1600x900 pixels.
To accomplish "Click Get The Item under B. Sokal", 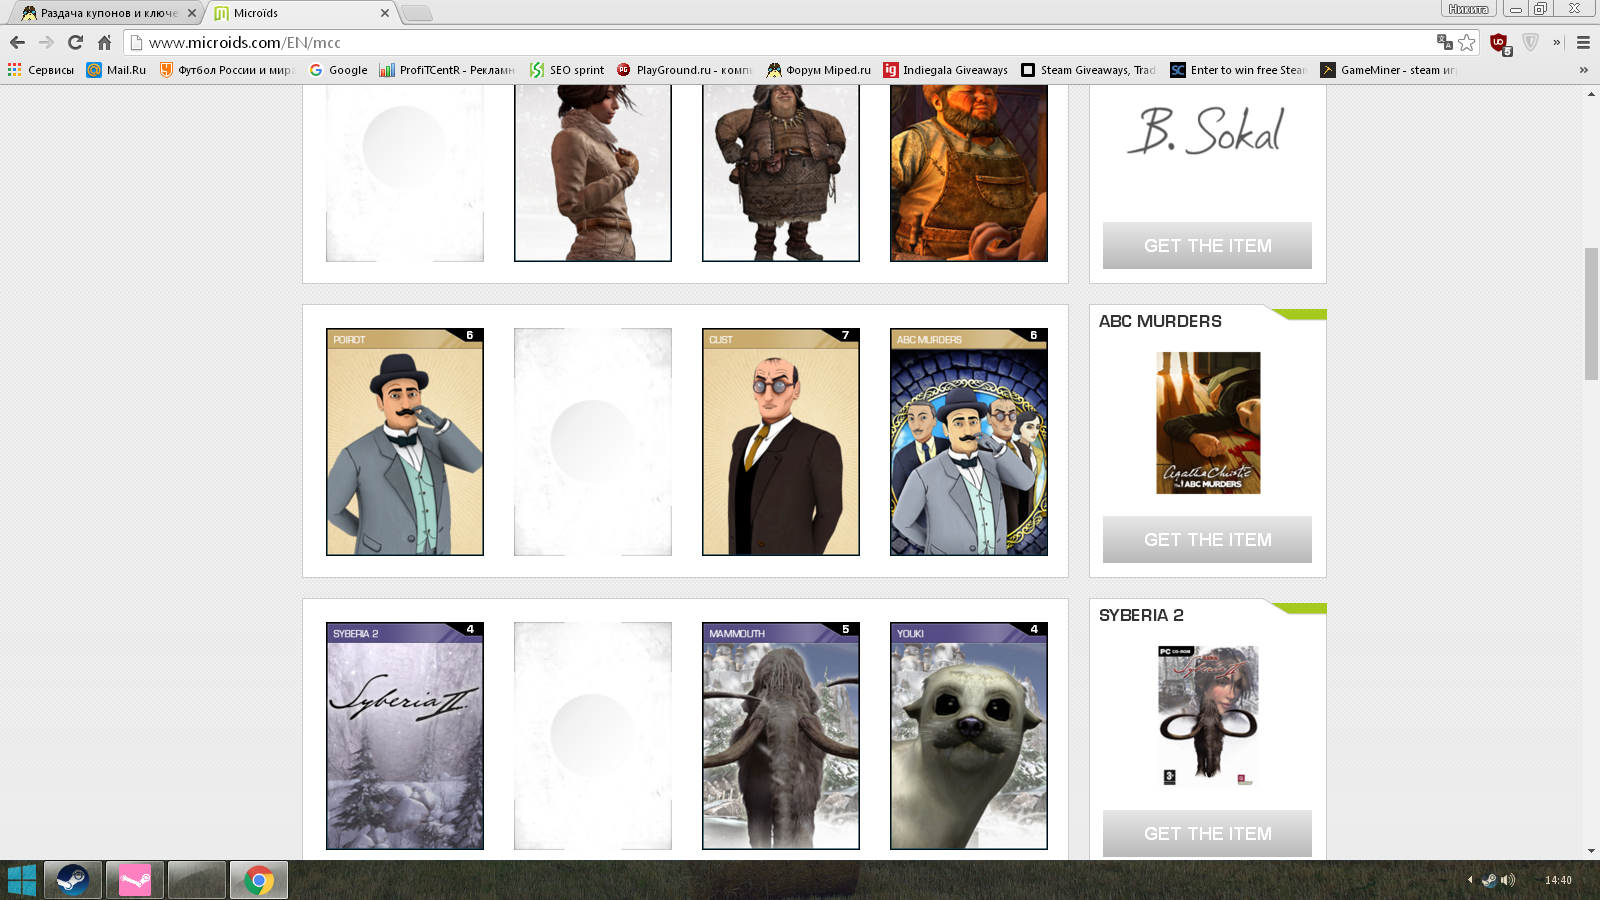I will 1207,245.
